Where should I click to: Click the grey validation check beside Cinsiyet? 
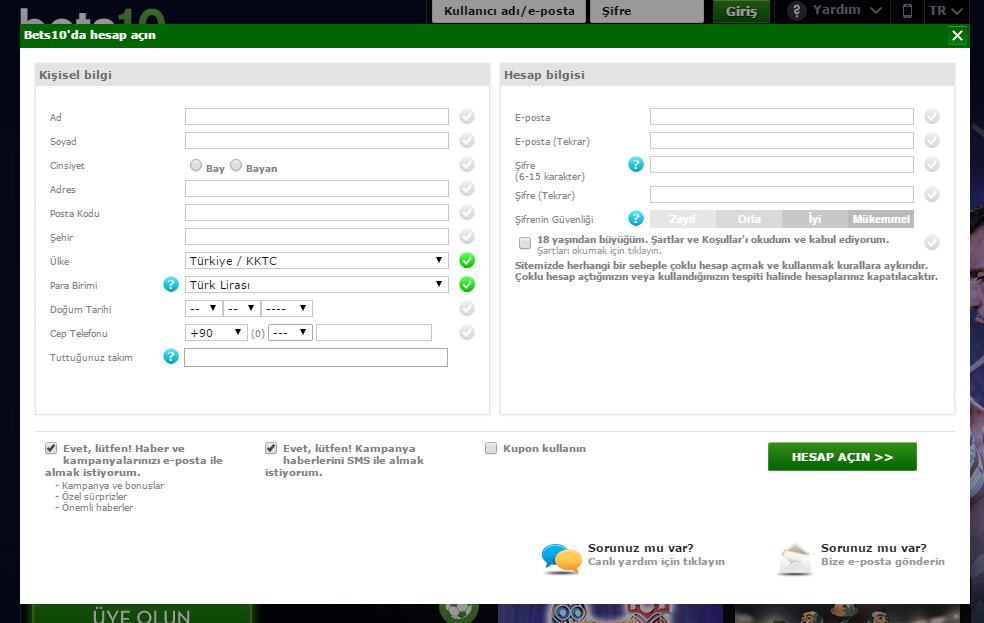tap(467, 164)
